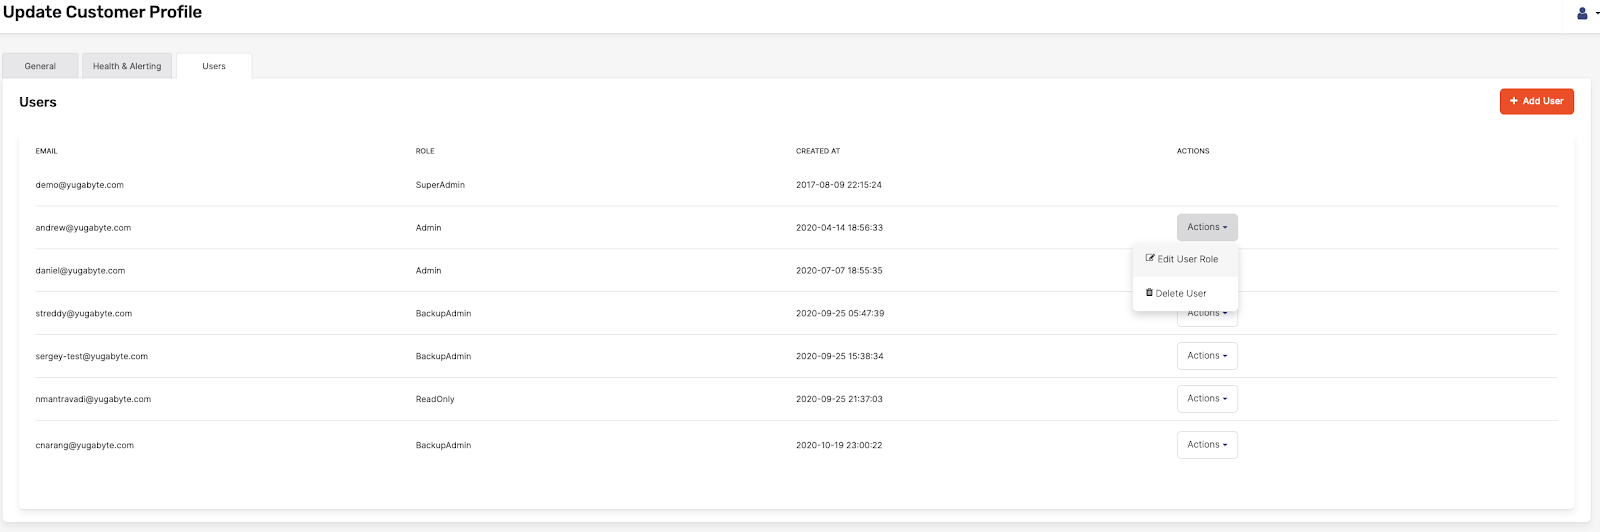Viewport: 1600px width, 532px height.
Task: Click creation date 2020-10-19 23:00:22
Action: click(x=839, y=446)
